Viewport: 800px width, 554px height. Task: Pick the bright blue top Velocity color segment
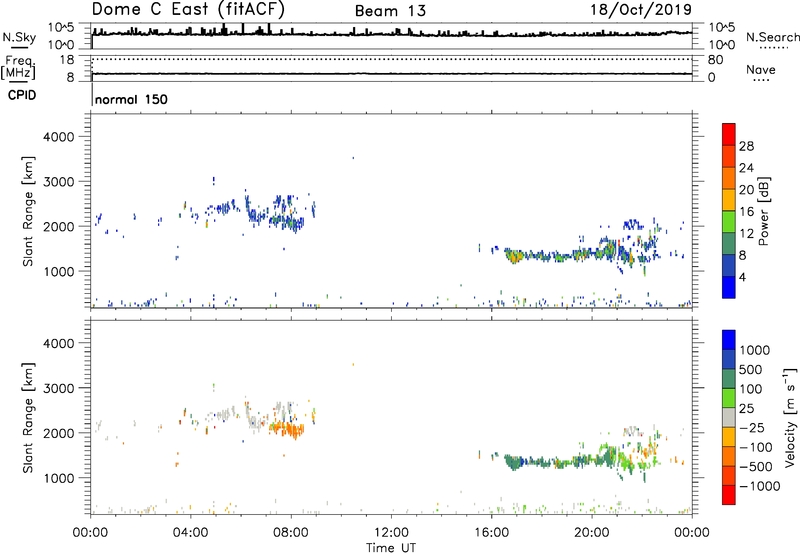point(729,340)
